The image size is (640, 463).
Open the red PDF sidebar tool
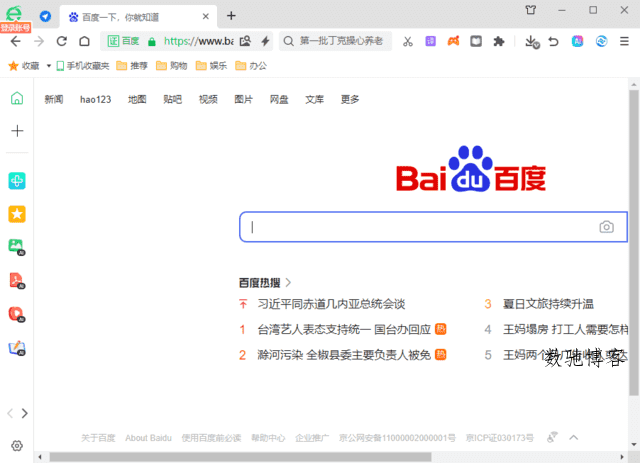click(17, 280)
